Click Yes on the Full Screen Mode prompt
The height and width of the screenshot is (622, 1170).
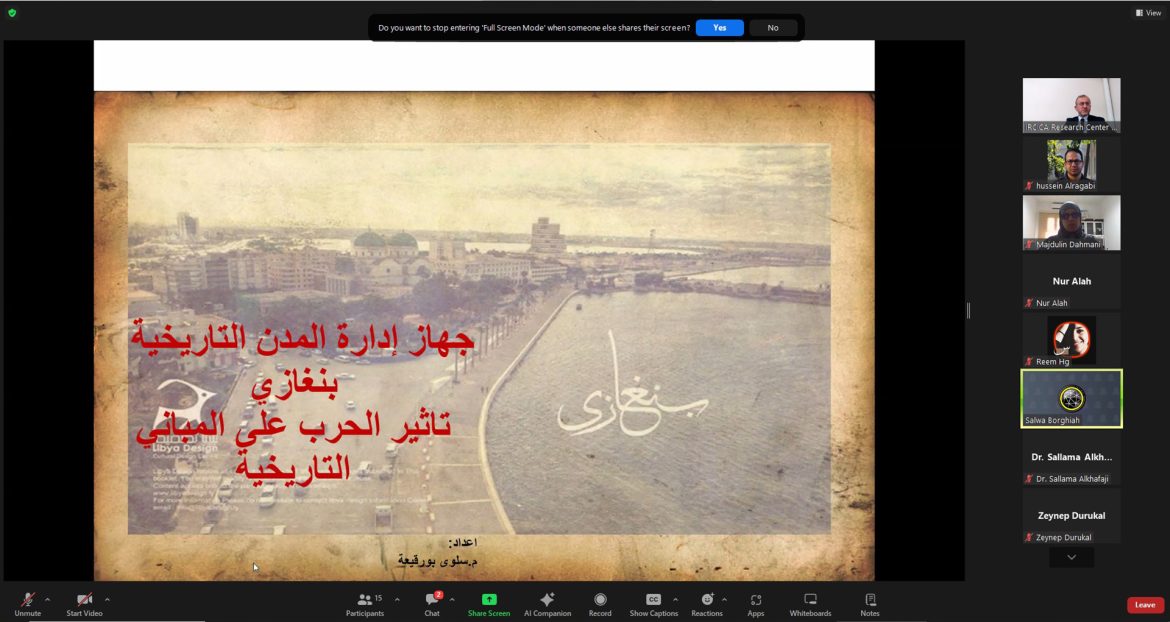pyautogui.click(x=719, y=27)
